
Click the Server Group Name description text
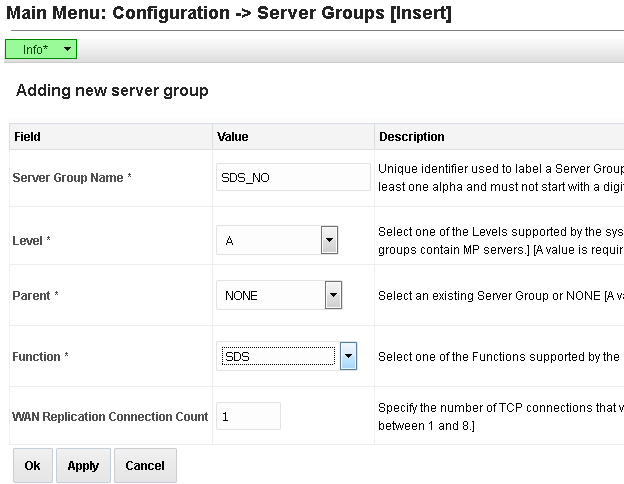500,177
